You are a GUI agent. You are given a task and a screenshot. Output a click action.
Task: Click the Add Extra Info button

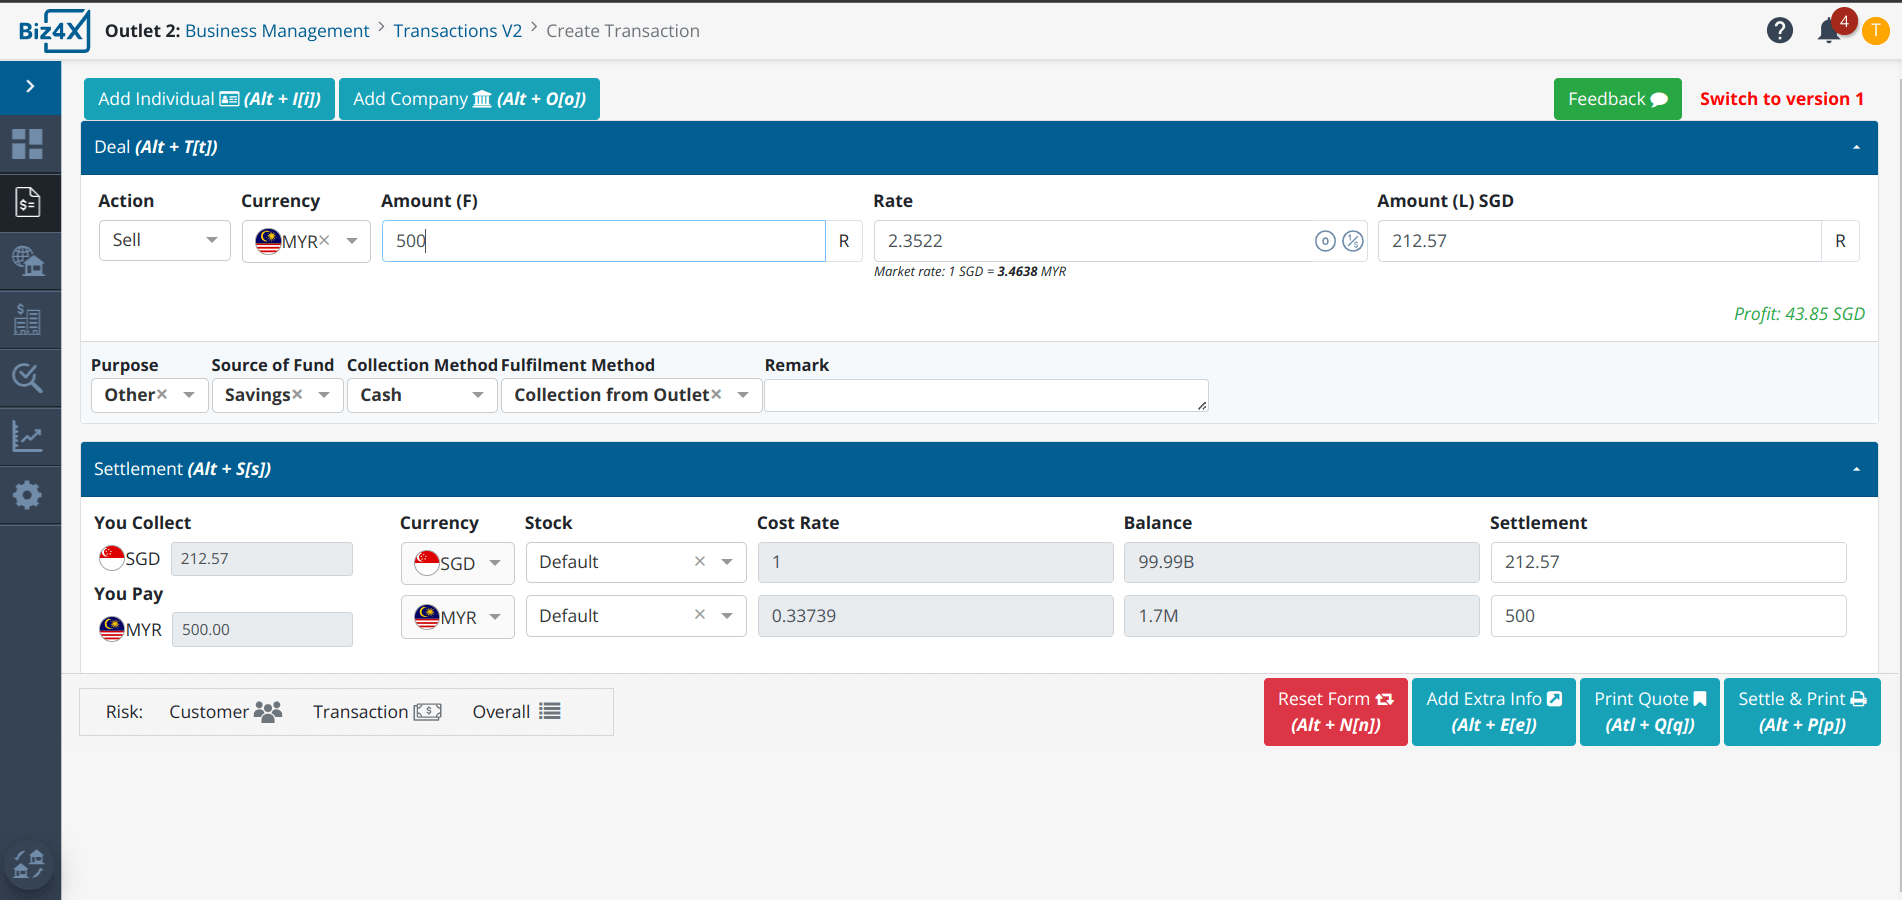pyautogui.click(x=1493, y=712)
